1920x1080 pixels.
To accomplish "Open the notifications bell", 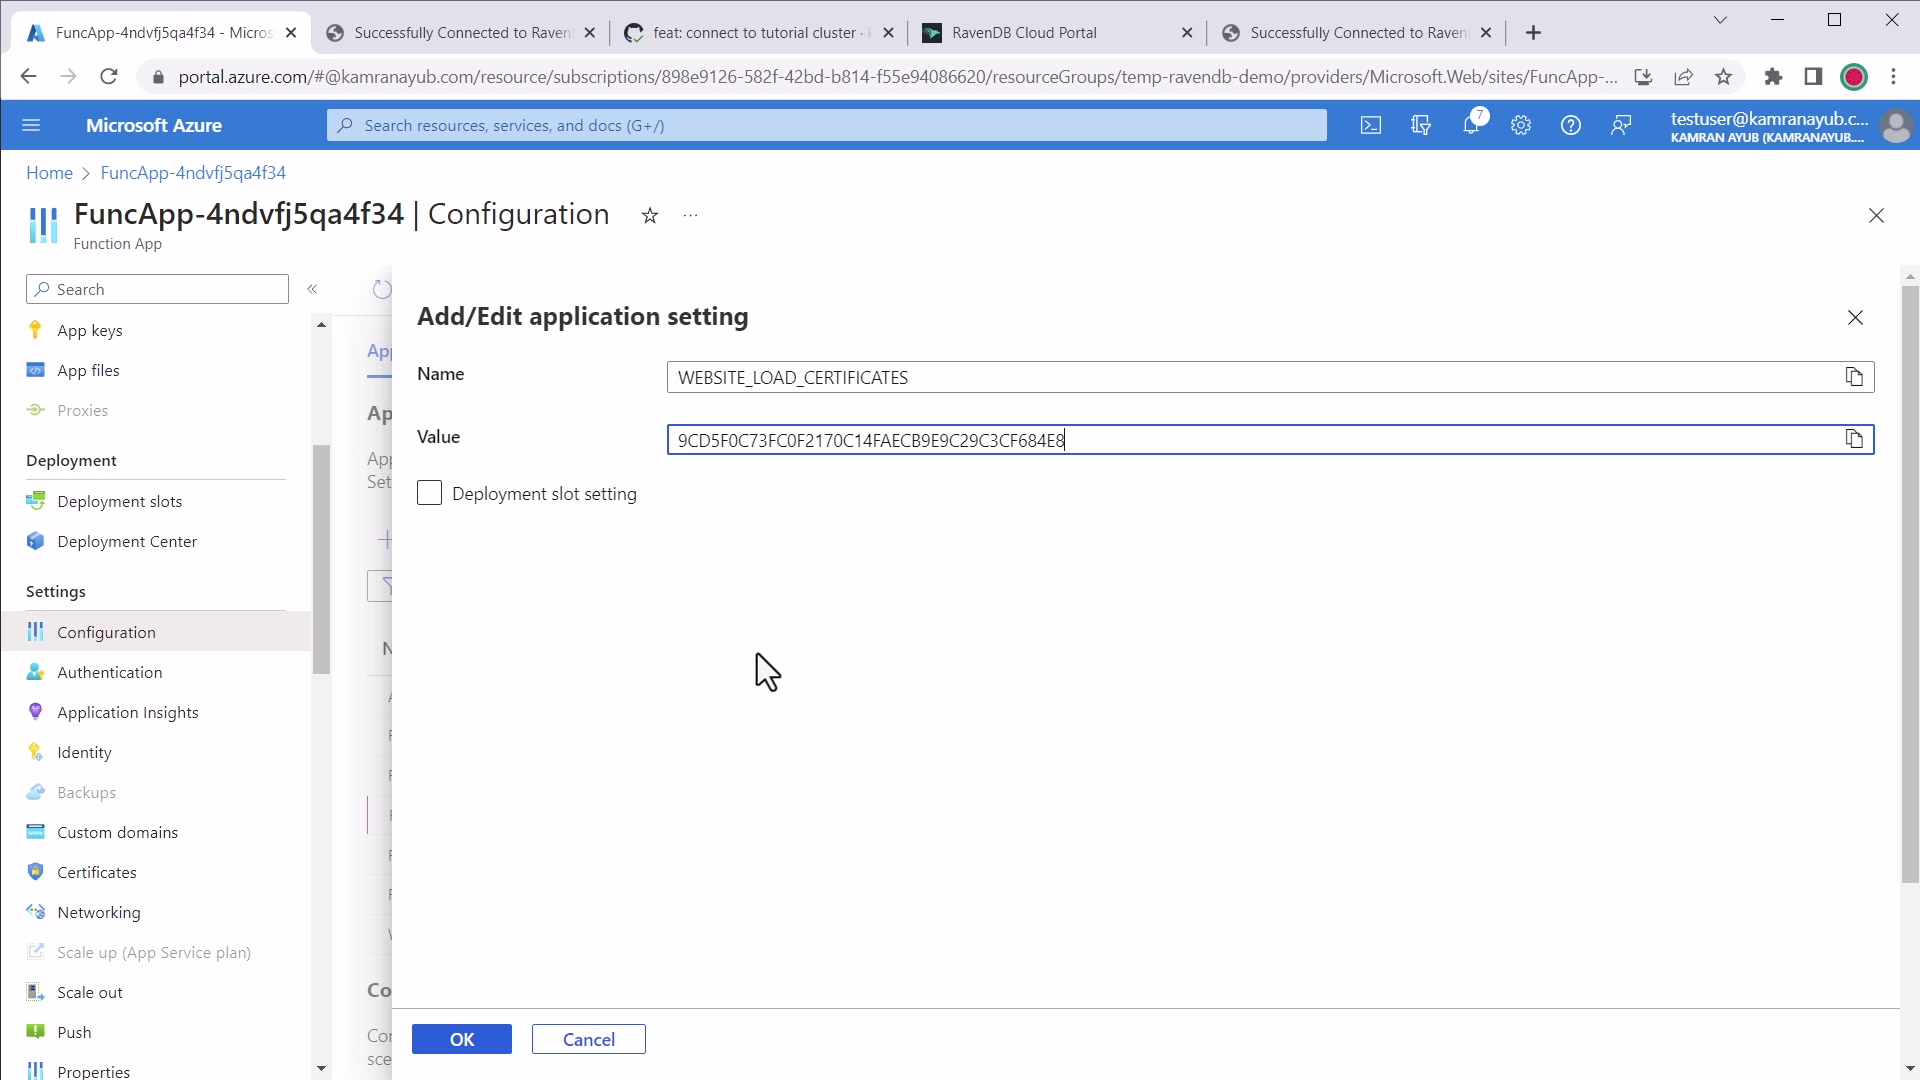I will (x=1471, y=125).
